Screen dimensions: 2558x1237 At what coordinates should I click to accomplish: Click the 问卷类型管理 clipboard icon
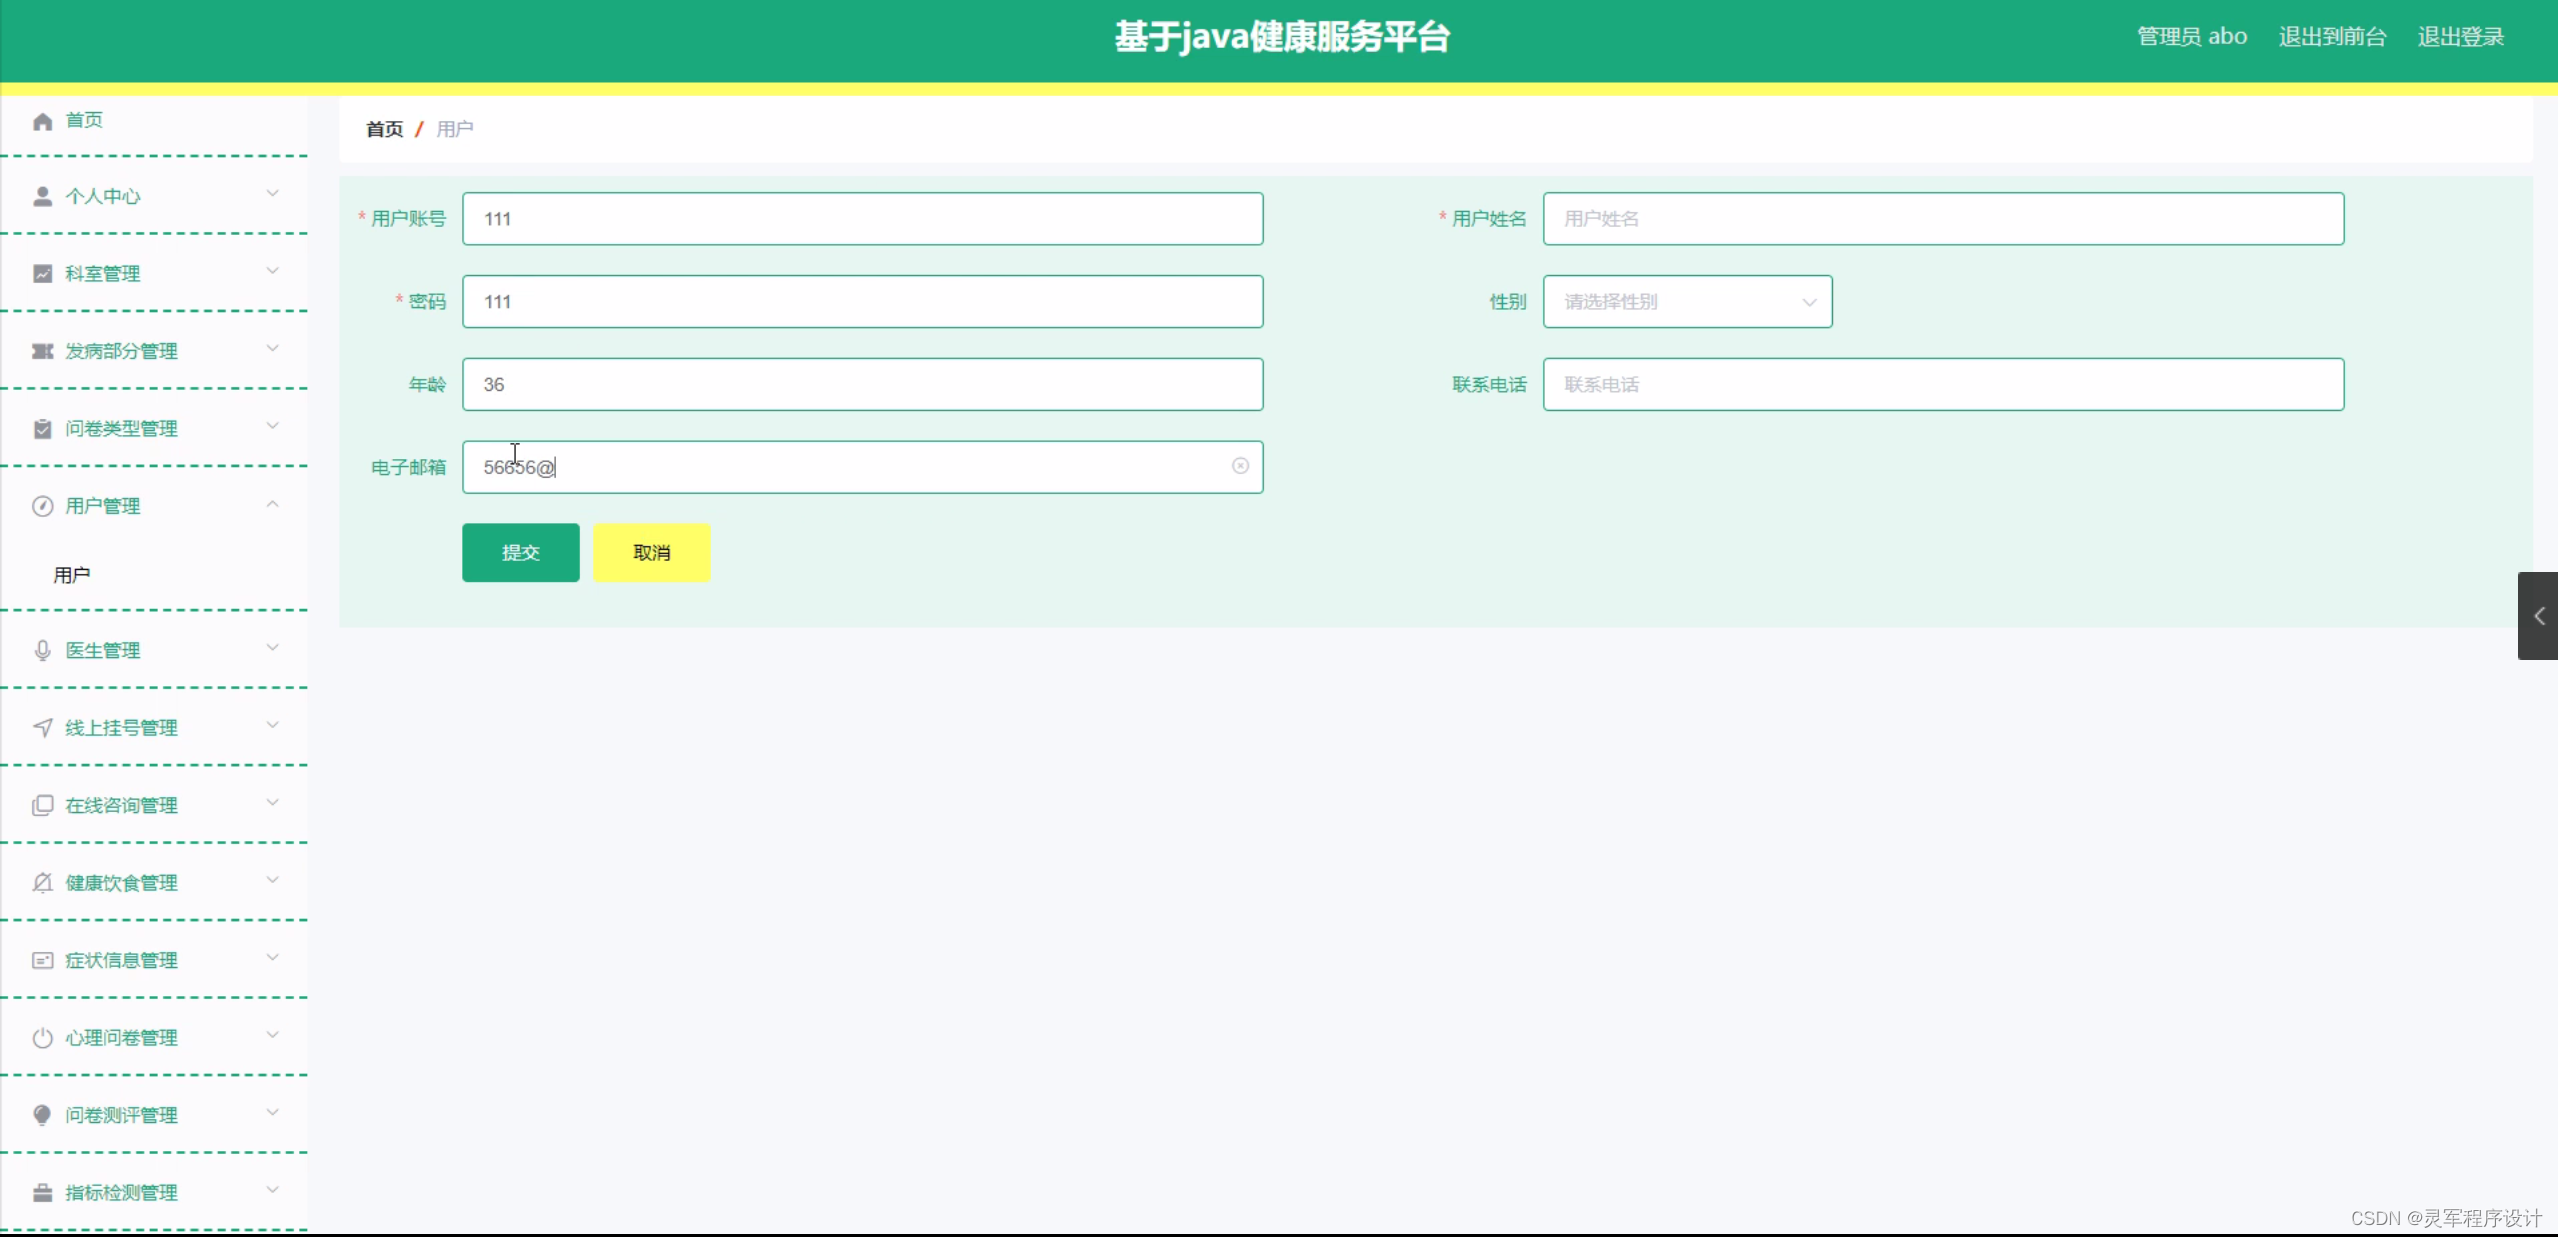pos(42,428)
